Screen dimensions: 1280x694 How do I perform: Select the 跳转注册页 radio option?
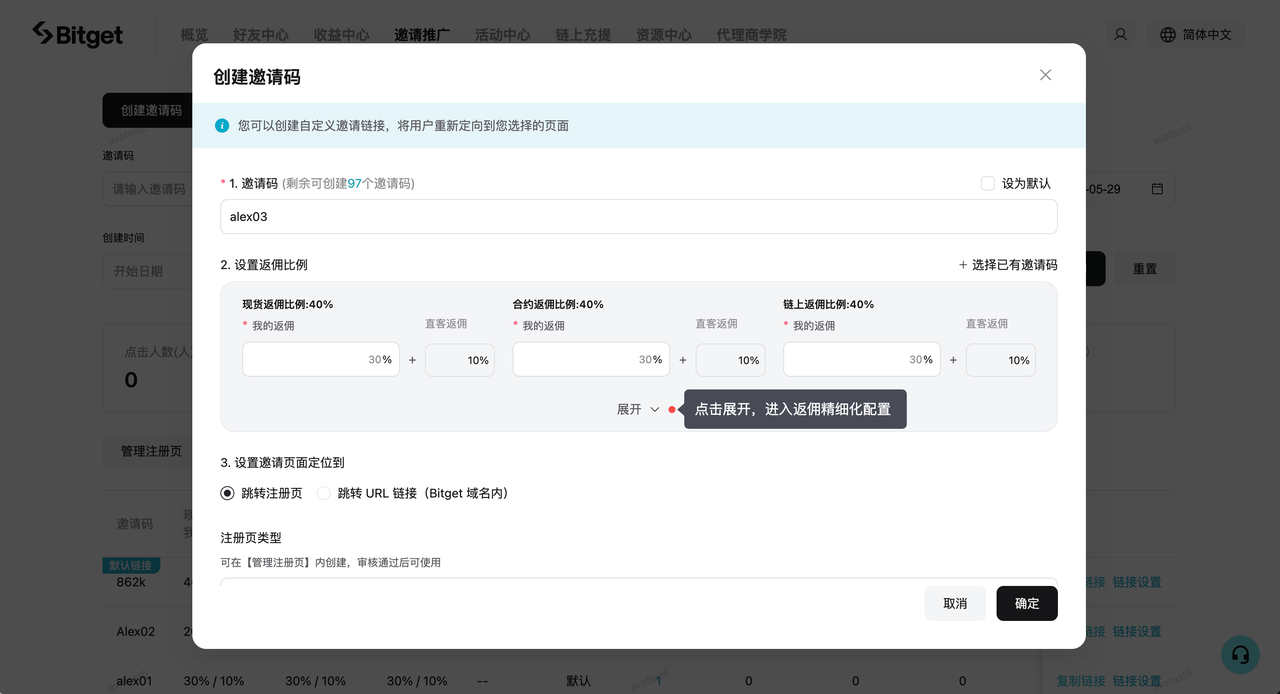coord(227,493)
